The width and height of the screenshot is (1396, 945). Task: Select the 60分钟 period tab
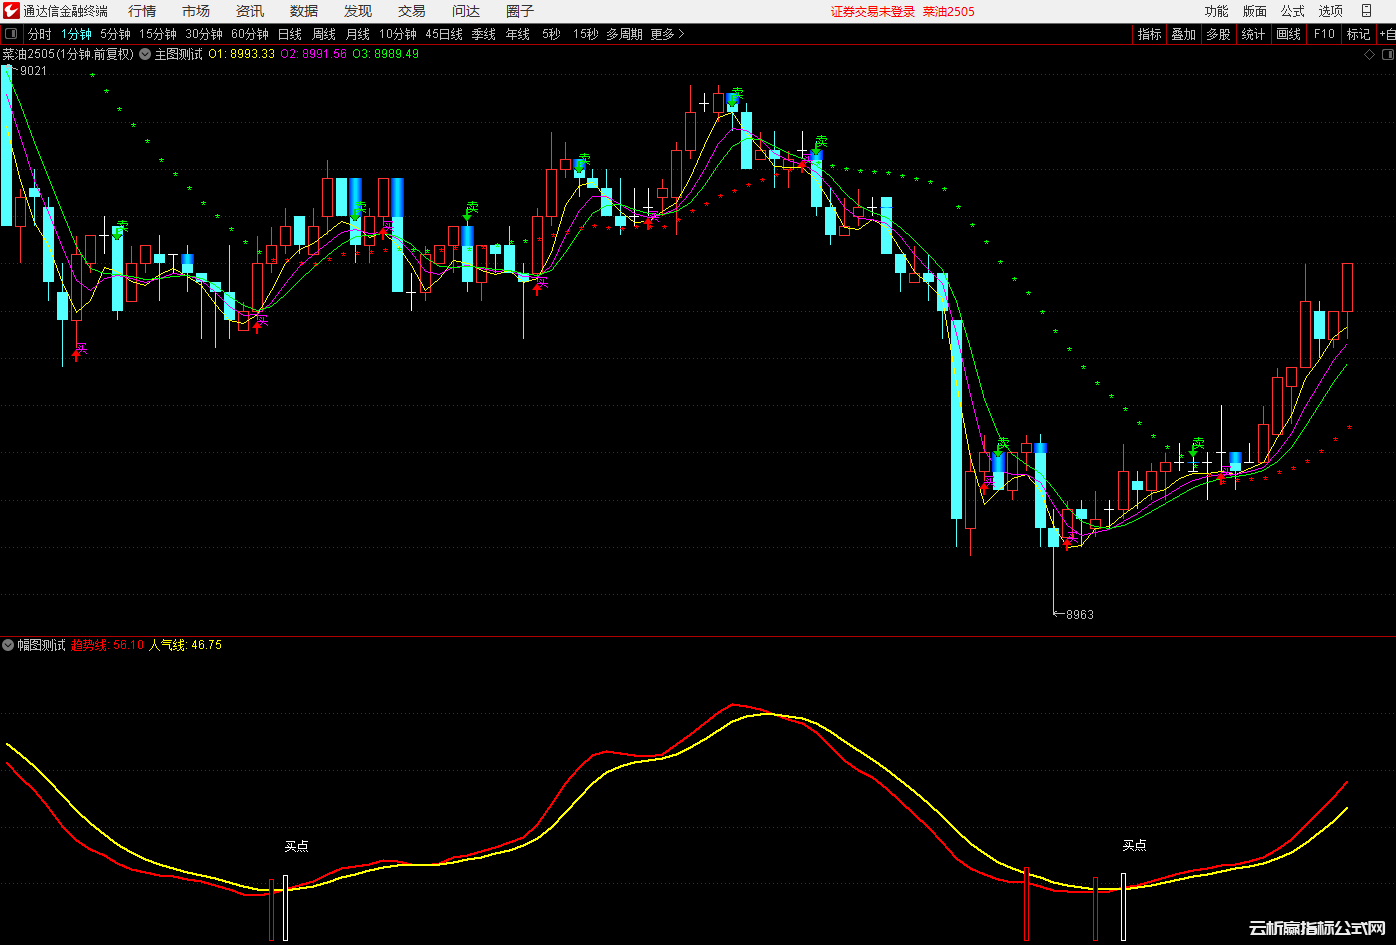click(249, 34)
